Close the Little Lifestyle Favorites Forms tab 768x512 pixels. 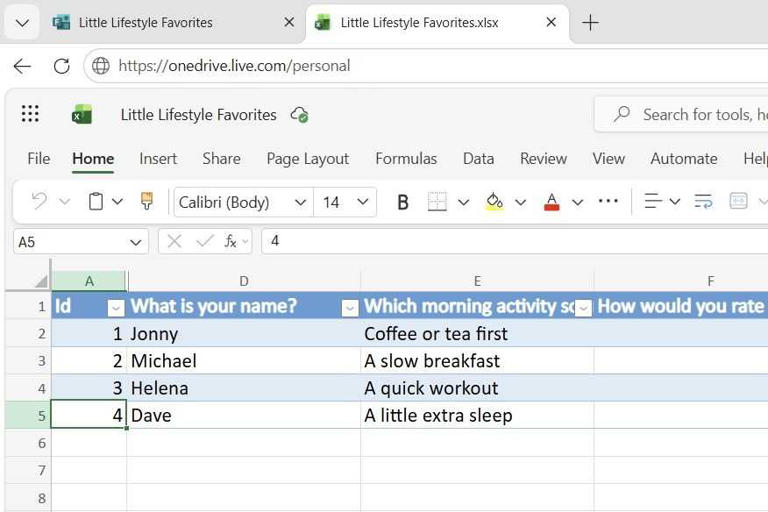pyautogui.click(x=289, y=22)
